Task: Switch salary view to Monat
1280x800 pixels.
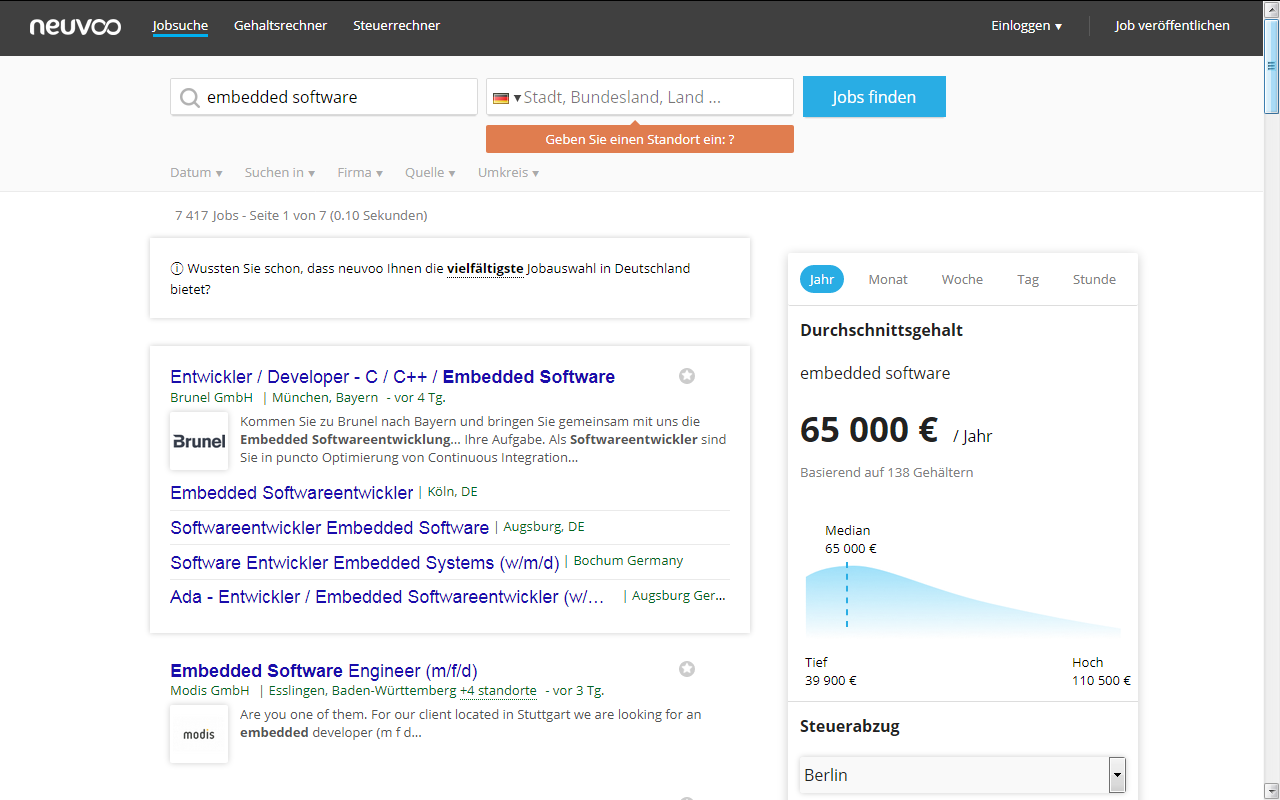Action: point(888,279)
